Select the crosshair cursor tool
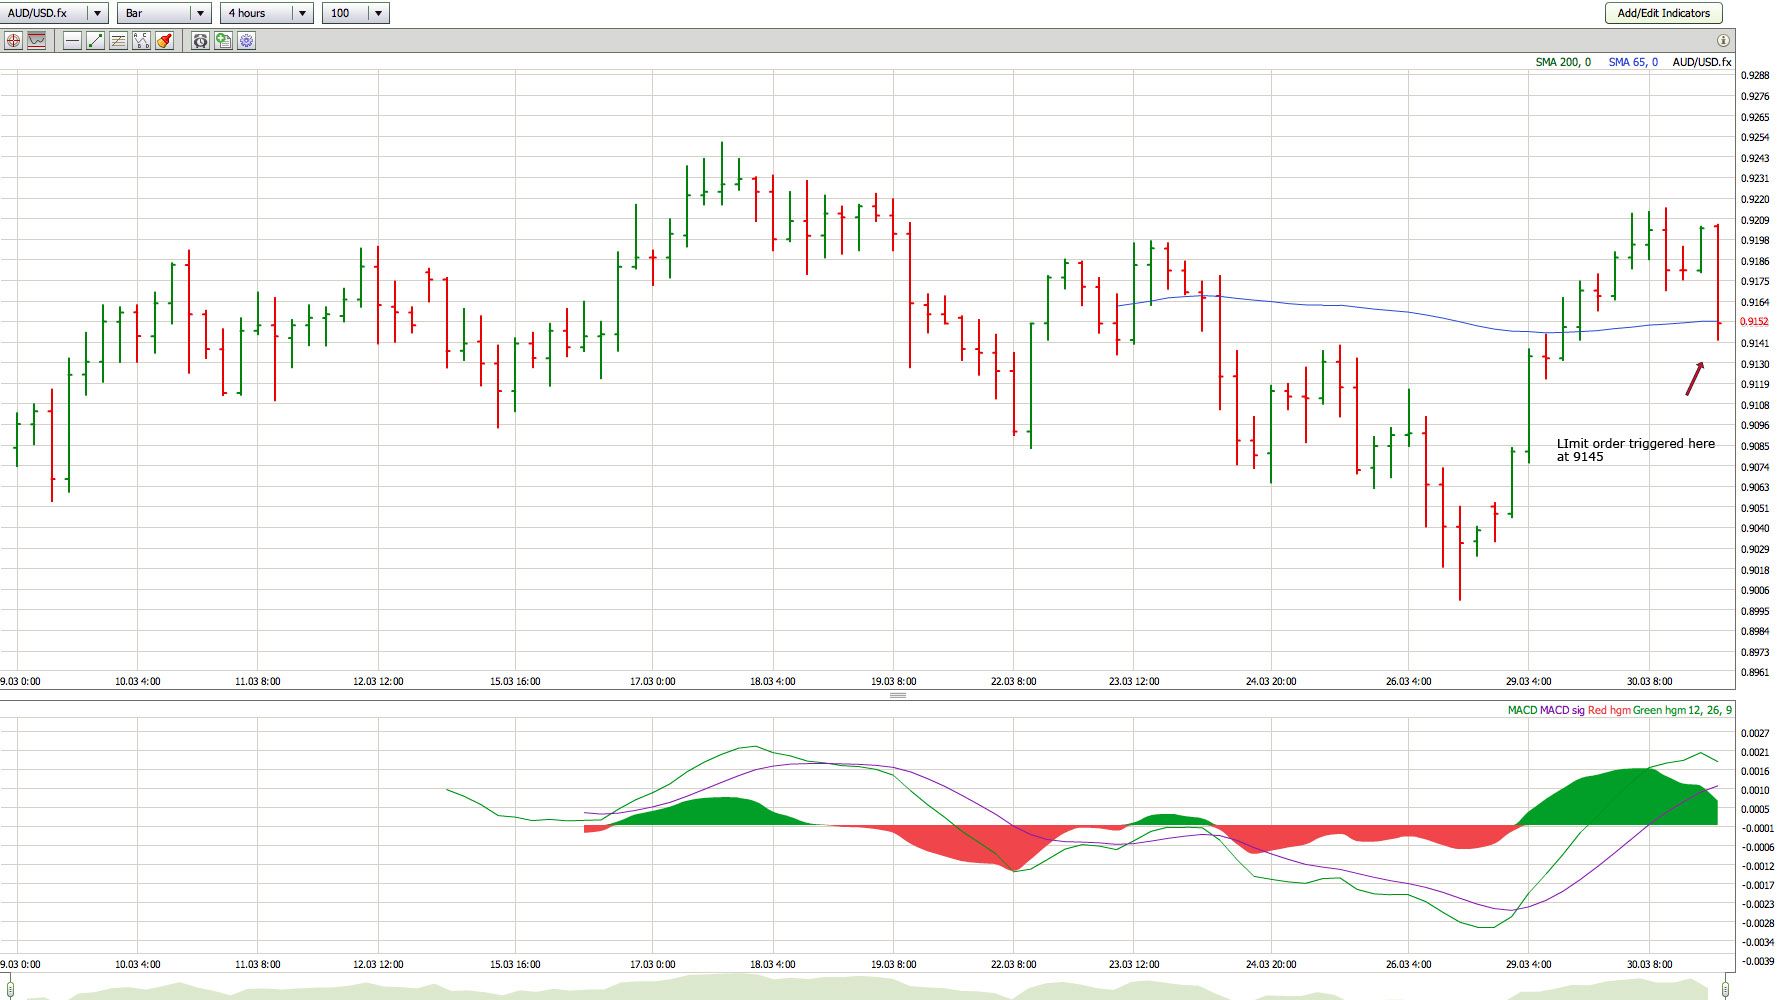 click(13, 41)
